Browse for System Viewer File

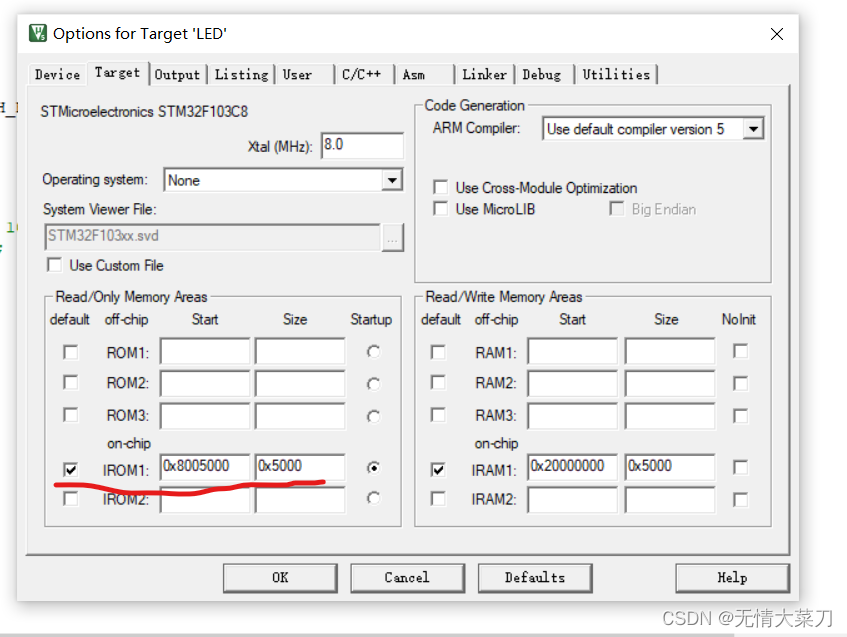tap(393, 238)
